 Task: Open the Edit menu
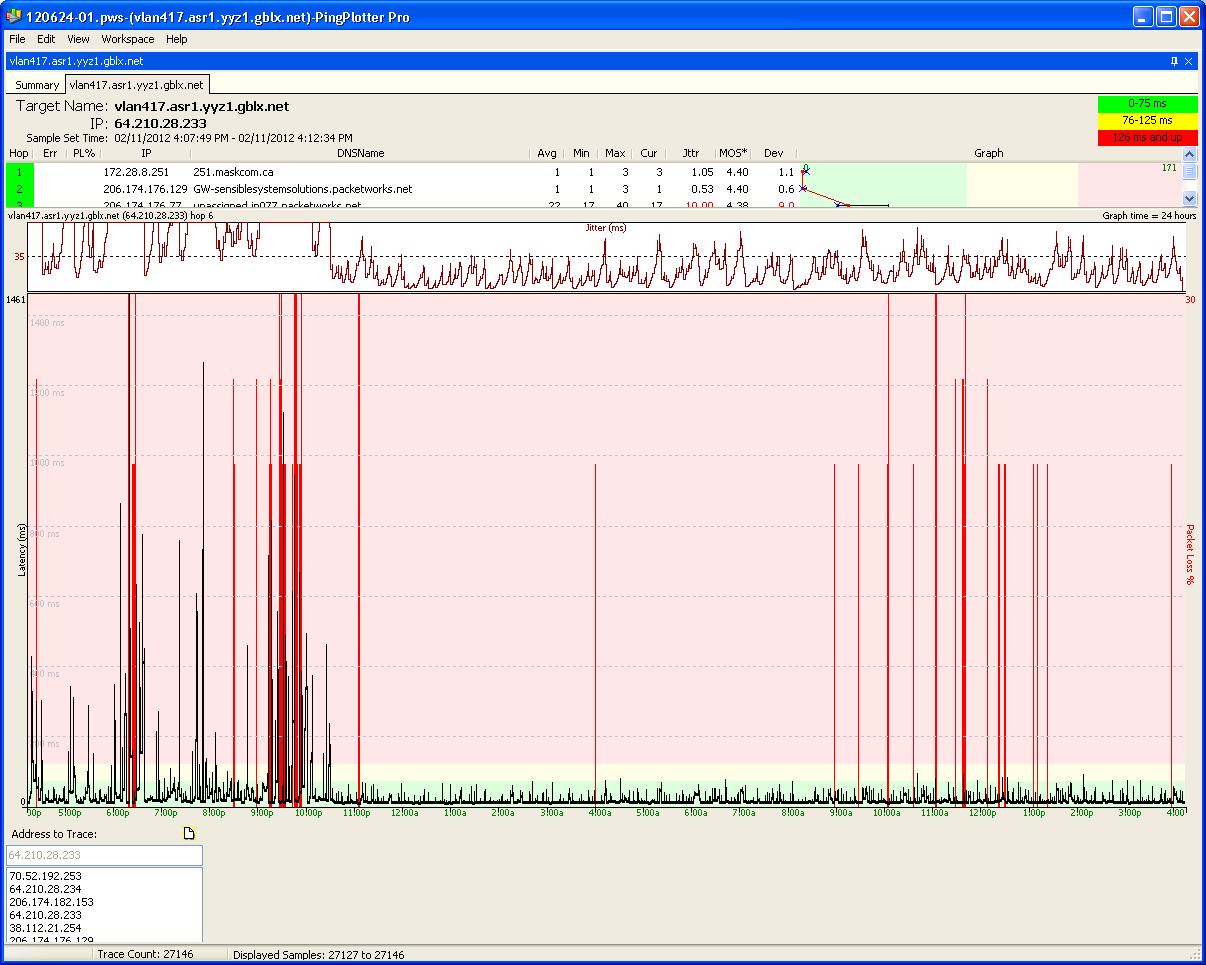46,39
